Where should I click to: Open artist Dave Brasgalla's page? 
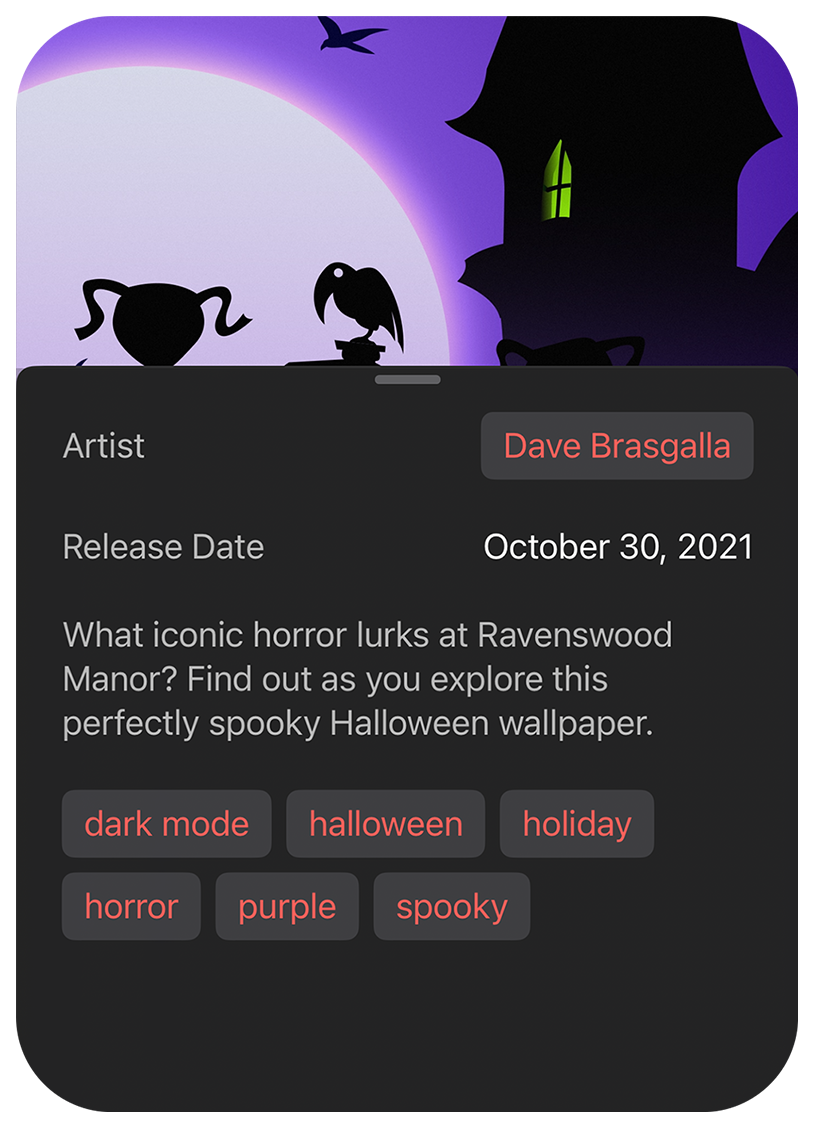[616, 446]
